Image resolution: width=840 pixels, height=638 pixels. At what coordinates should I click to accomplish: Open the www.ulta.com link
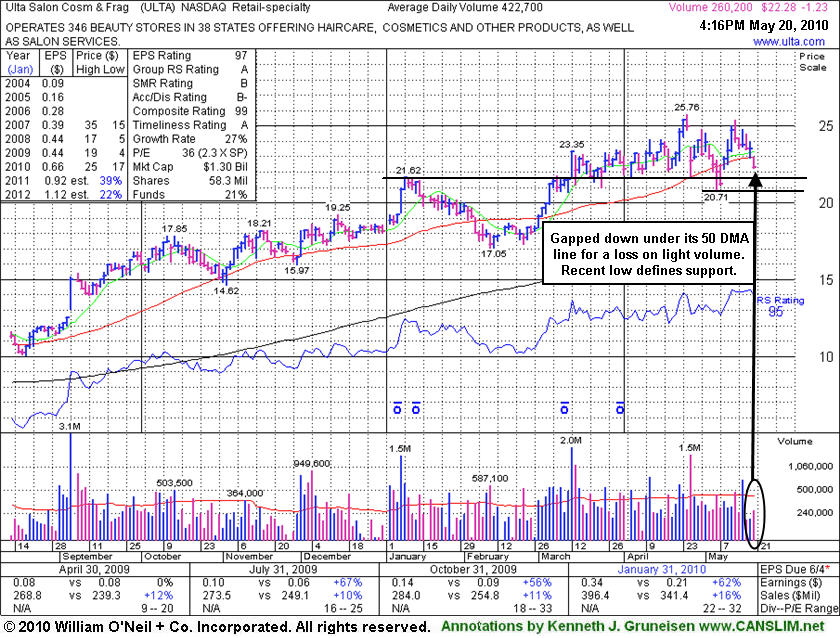pos(789,42)
